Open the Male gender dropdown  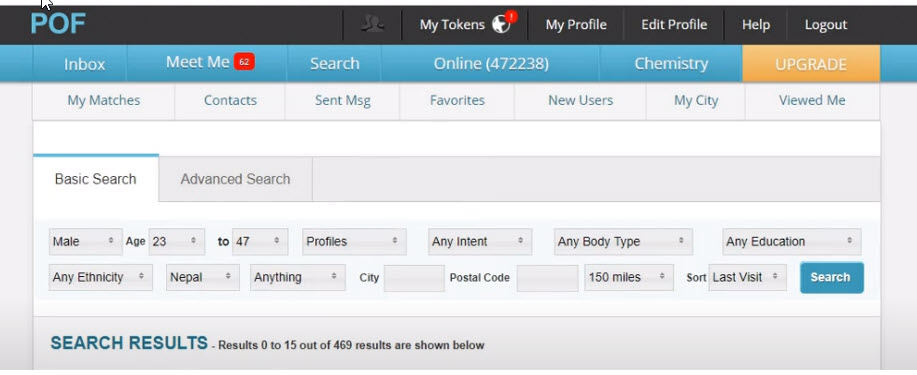[x=85, y=242]
